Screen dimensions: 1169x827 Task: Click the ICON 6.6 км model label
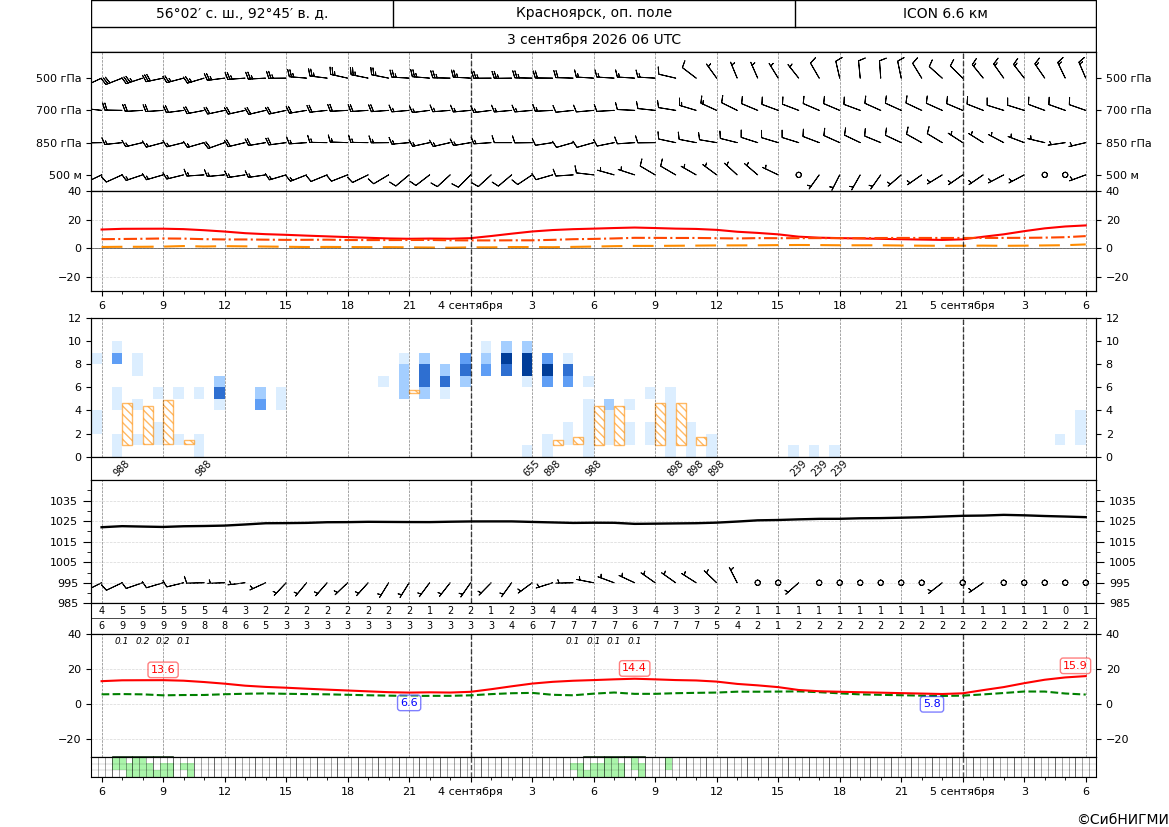coord(945,13)
